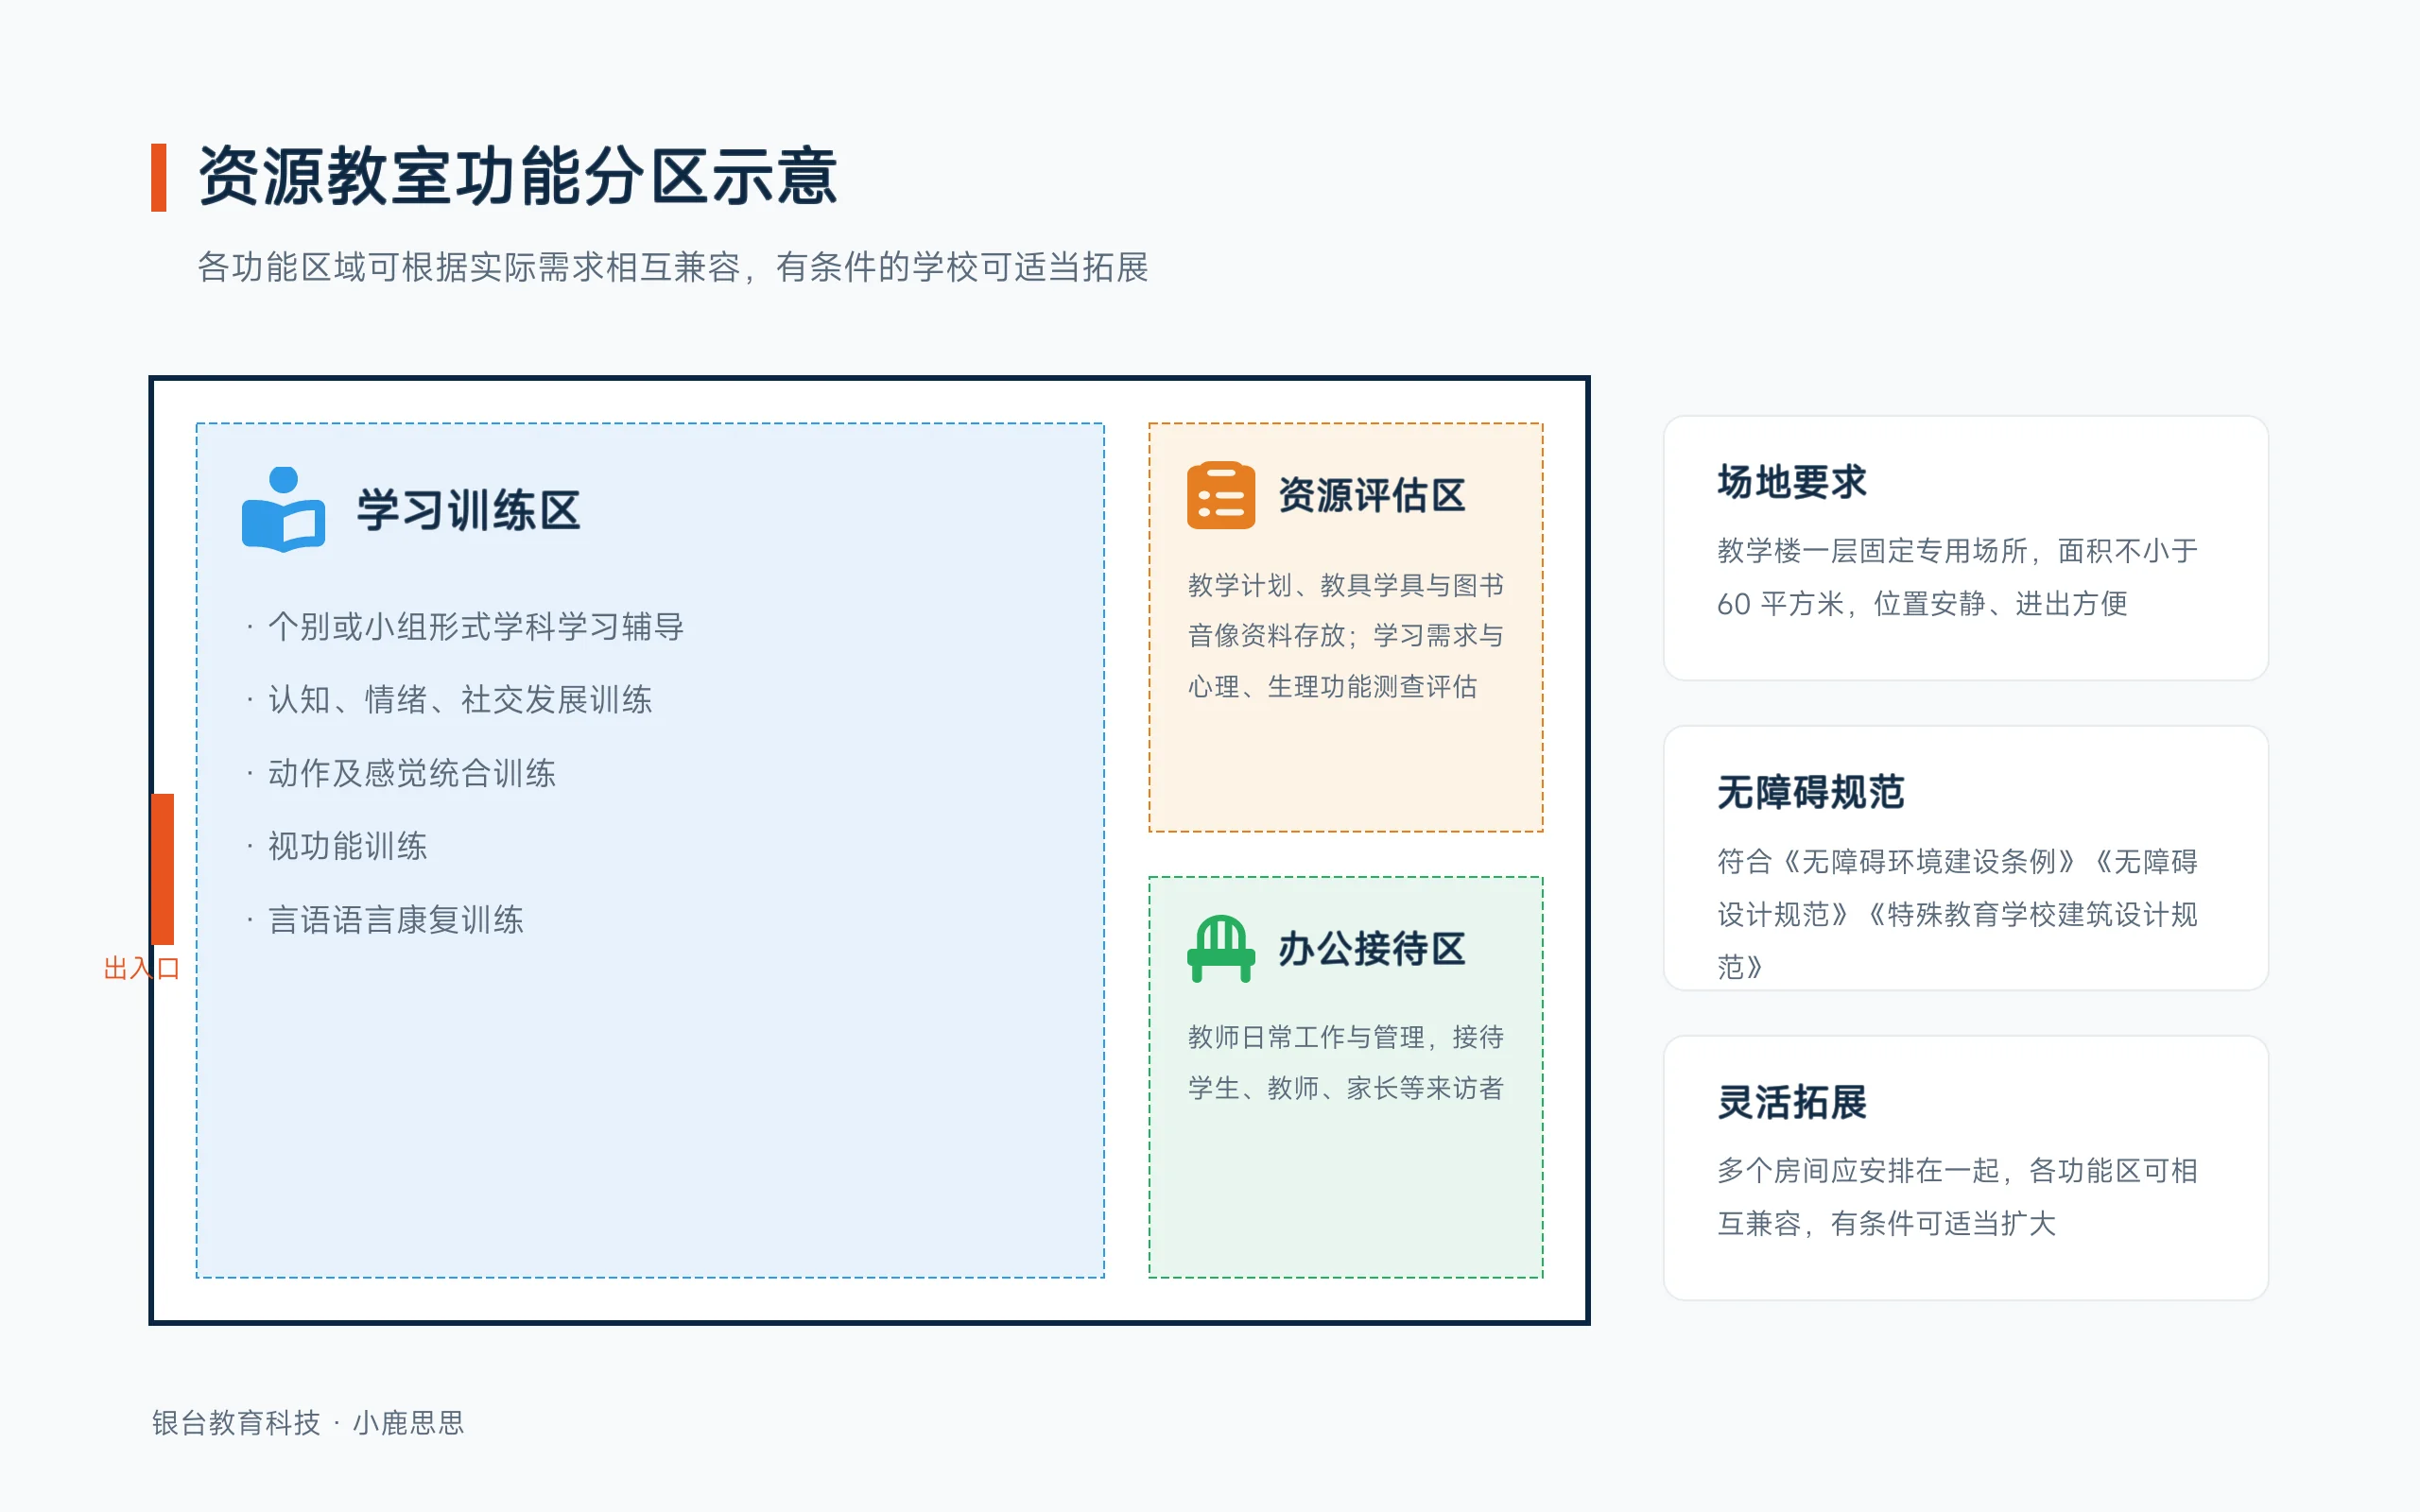
Task: Click the 资源评估区 description paragraph
Action: [x=1346, y=636]
